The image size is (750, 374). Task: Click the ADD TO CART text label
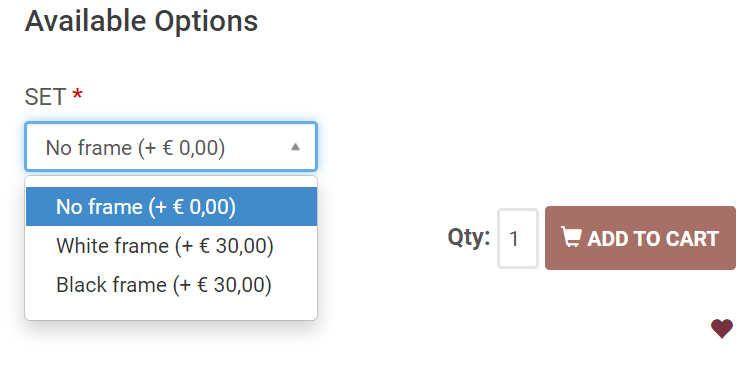[653, 239]
